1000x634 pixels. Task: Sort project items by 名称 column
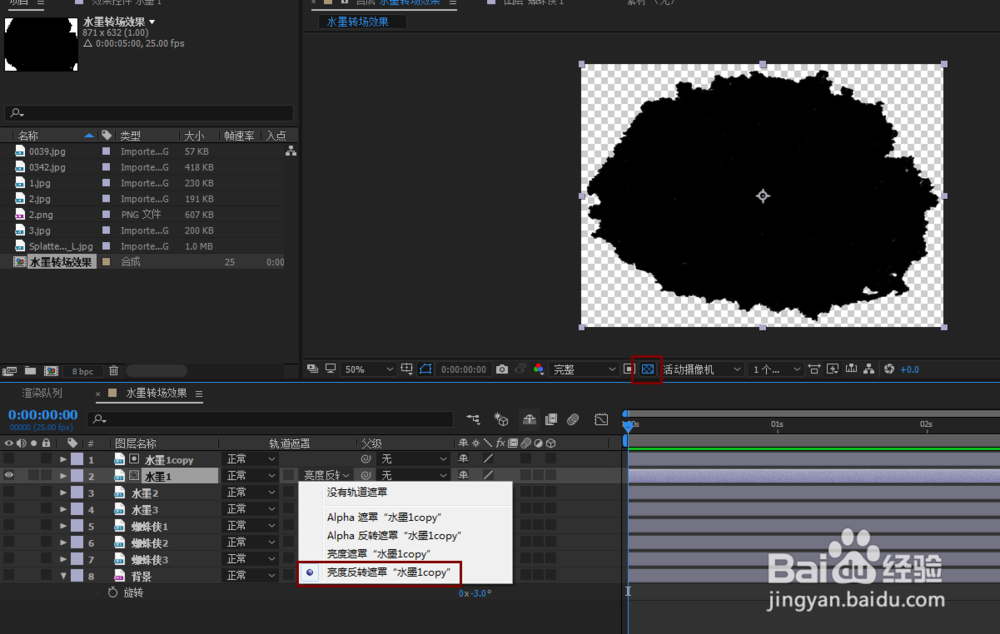(28, 135)
